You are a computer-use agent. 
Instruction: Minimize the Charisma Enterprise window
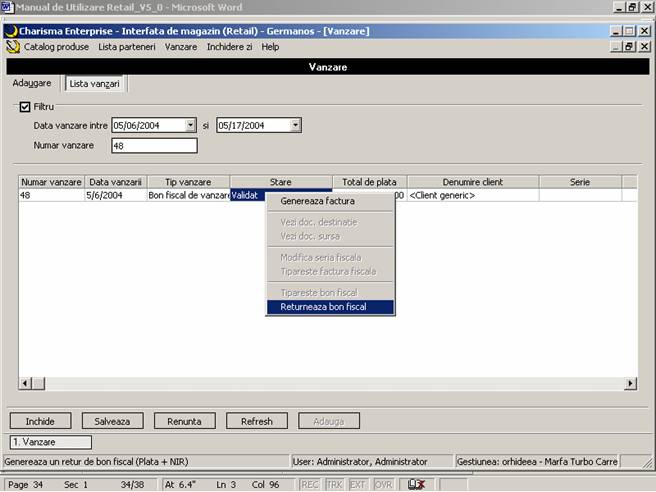coord(615,31)
